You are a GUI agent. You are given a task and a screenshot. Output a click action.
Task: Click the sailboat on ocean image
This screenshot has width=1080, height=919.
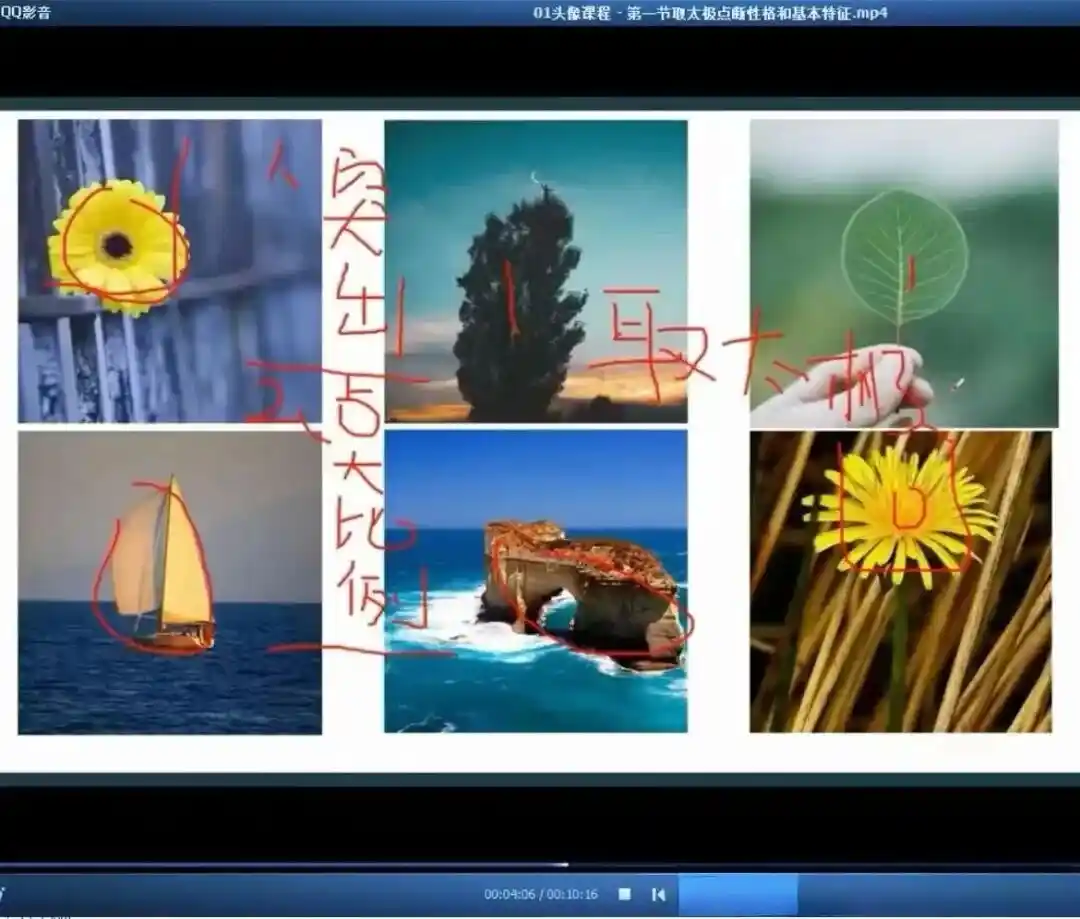click(169, 583)
